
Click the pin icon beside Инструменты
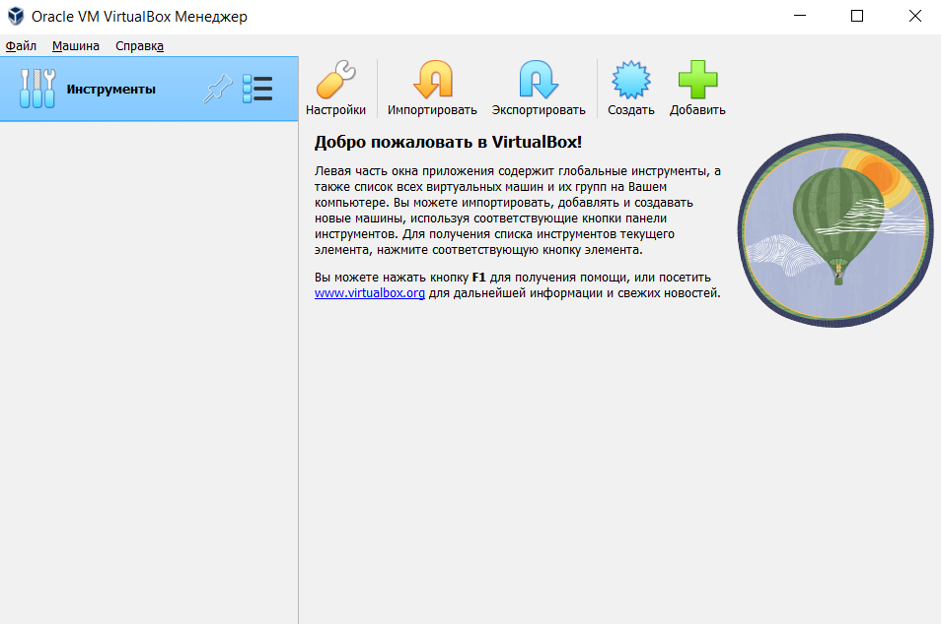point(217,89)
